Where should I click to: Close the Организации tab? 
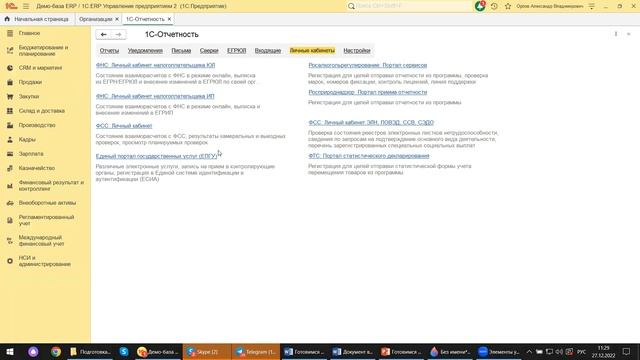click(x=117, y=19)
